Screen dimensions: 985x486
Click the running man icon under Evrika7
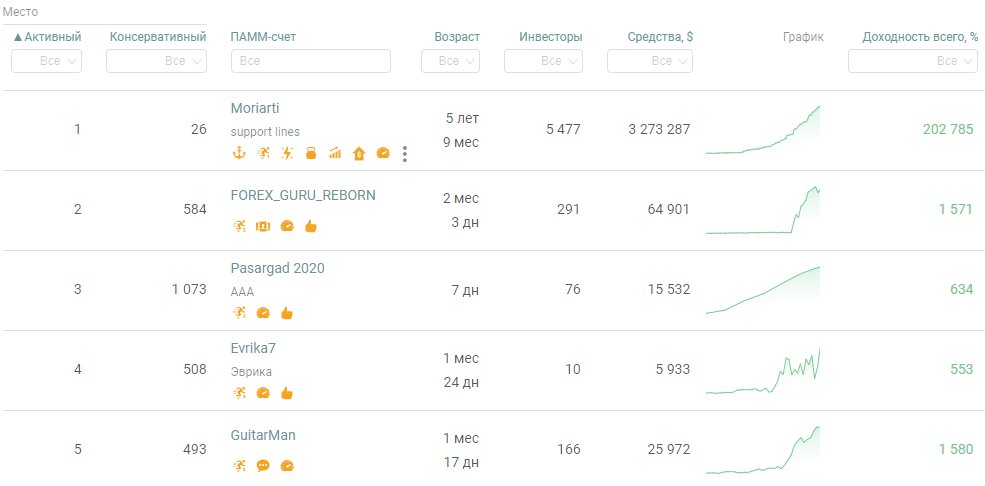[x=238, y=393]
